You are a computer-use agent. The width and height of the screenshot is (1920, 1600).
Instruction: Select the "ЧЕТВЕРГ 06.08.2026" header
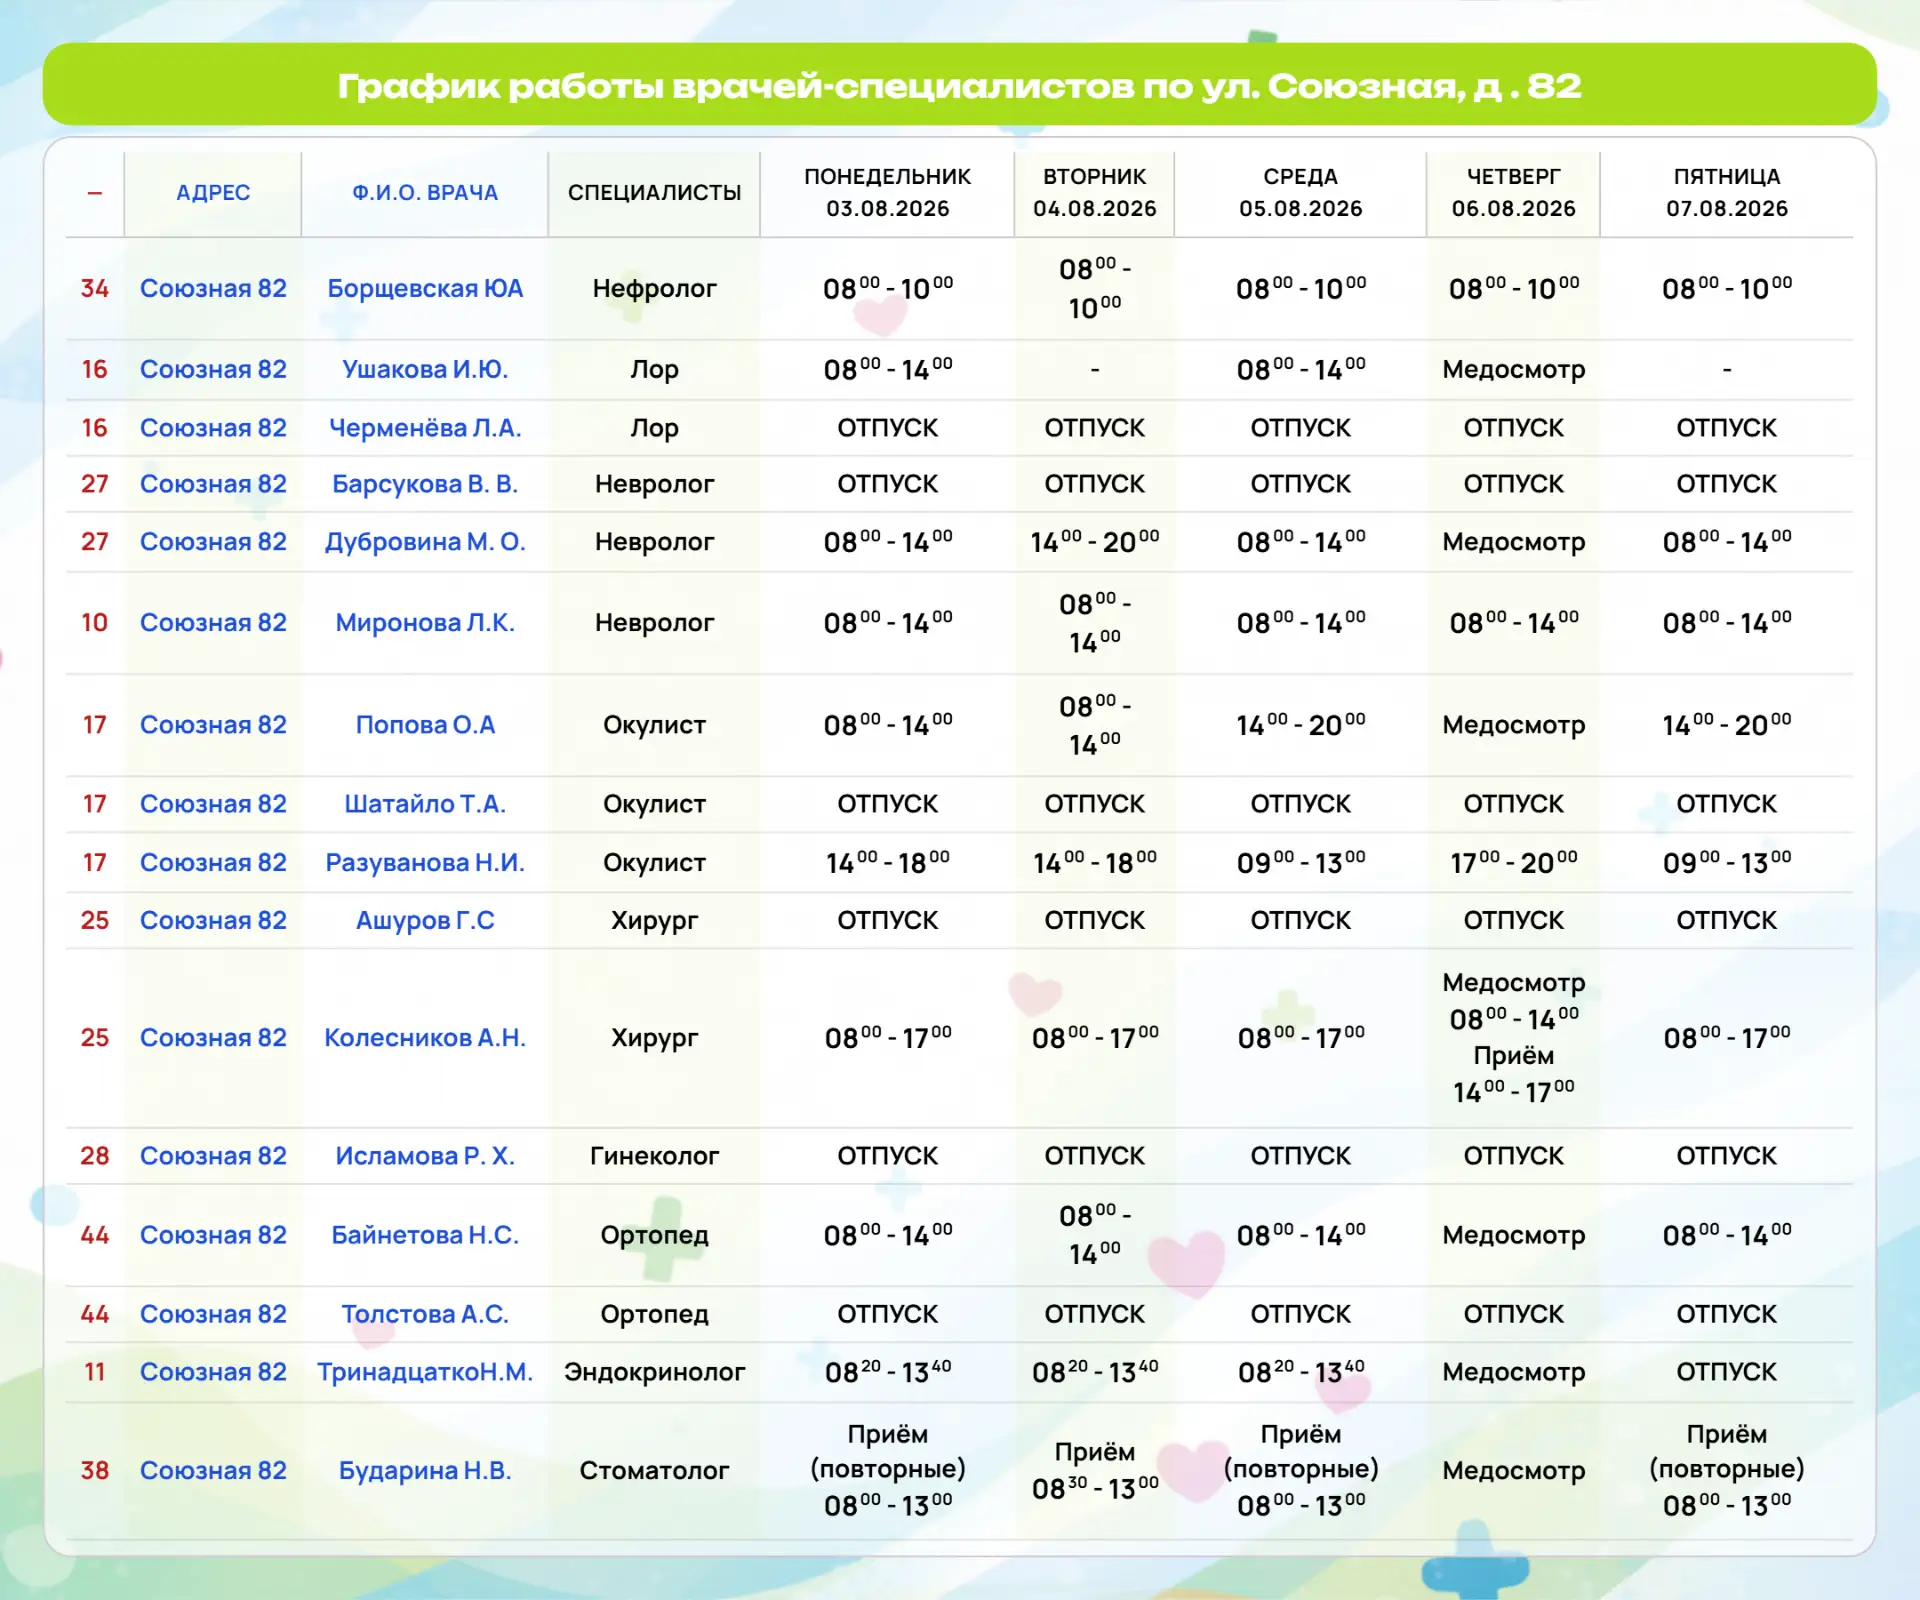coord(1514,193)
